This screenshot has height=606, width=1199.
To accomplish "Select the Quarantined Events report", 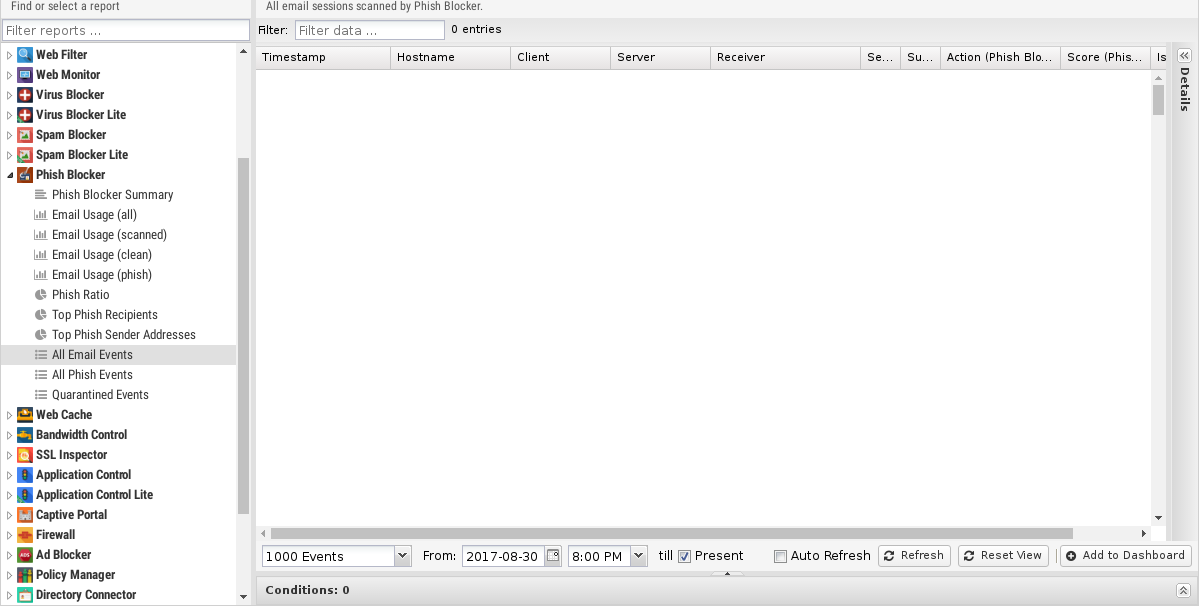I will tap(100, 395).
